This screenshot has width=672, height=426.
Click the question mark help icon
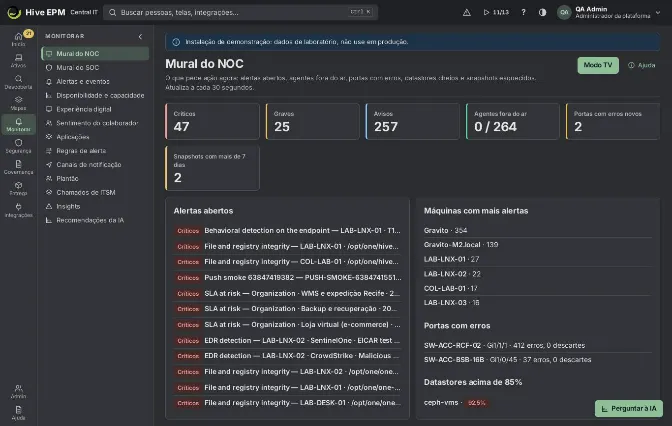coord(523,12)
